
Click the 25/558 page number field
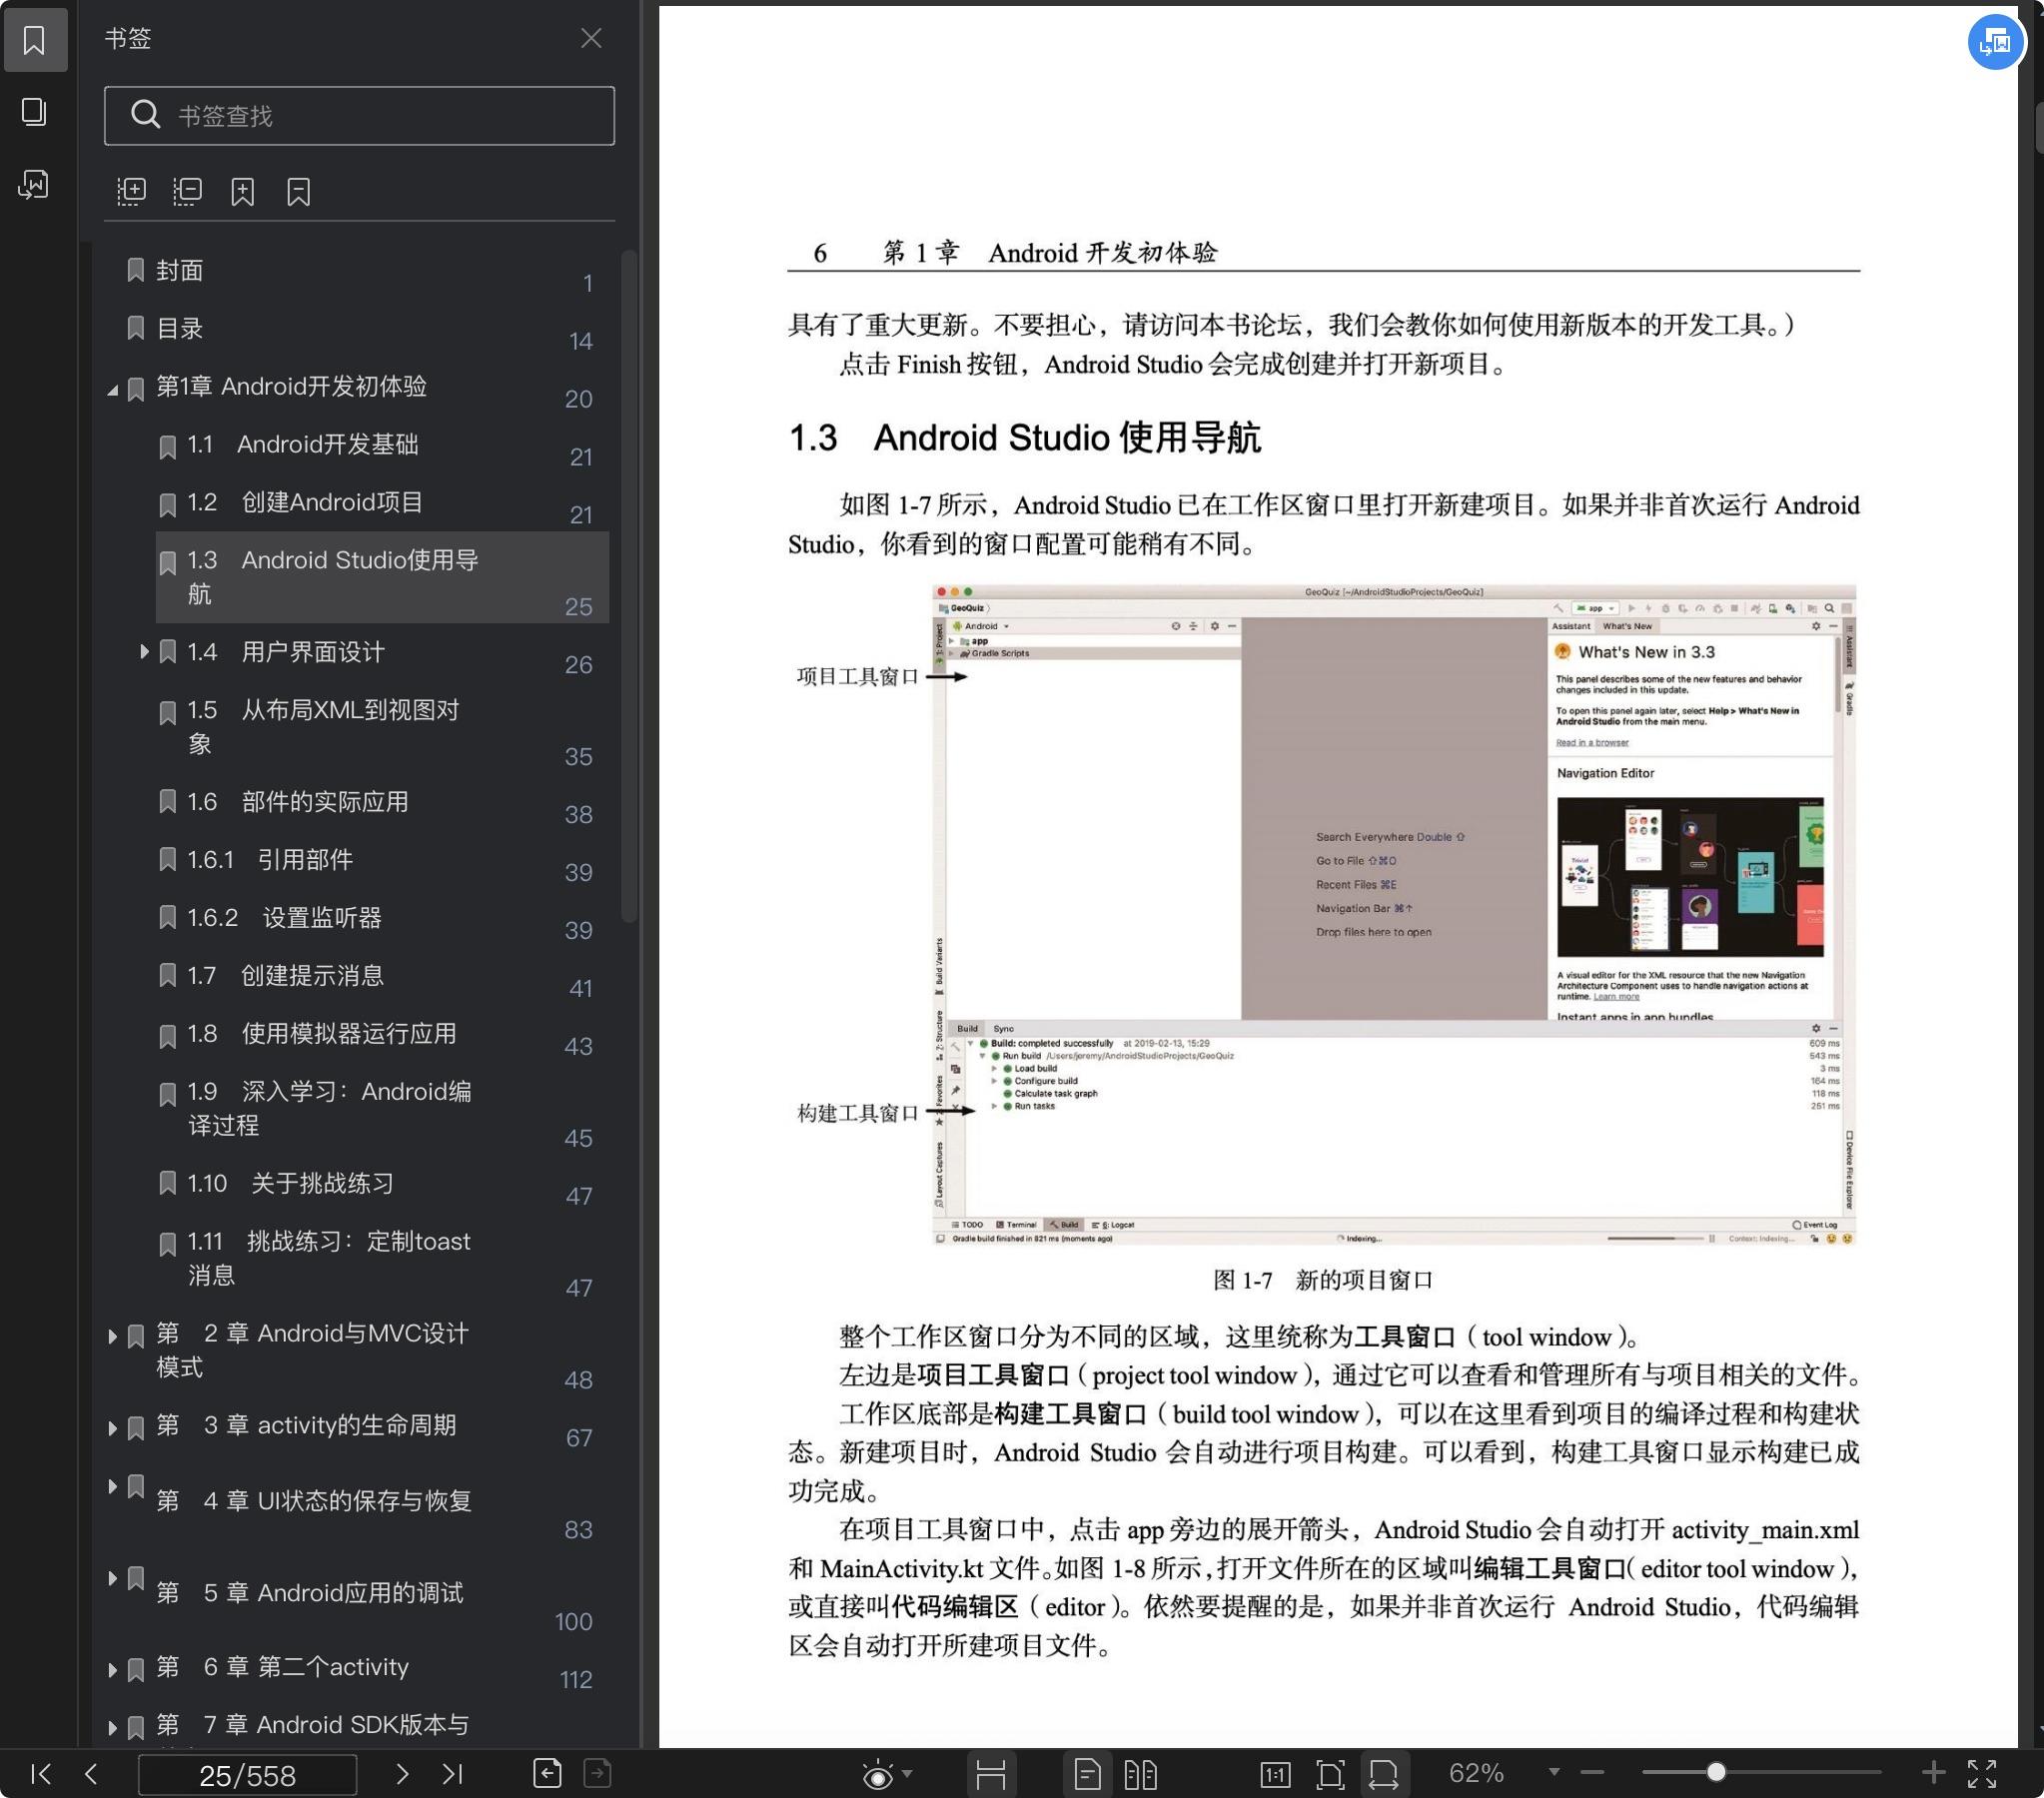pos(247,1775)
